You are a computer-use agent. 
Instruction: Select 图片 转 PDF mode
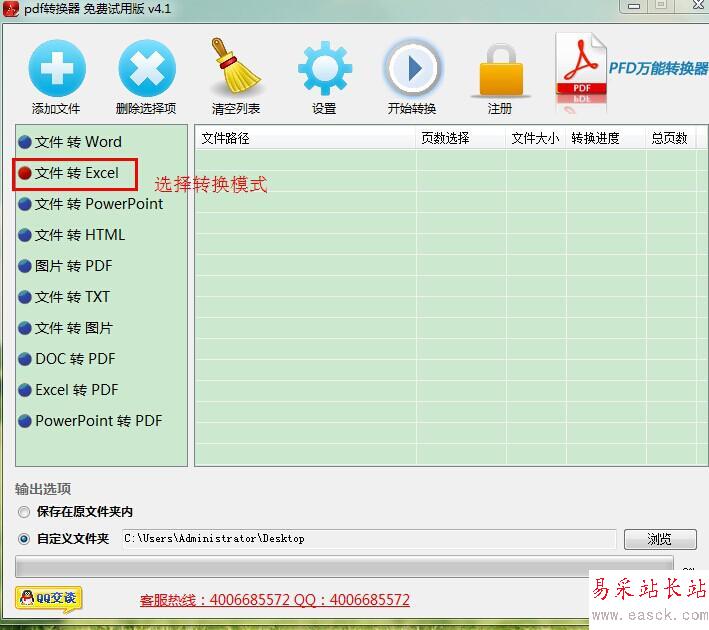click(x=65, y=266)
